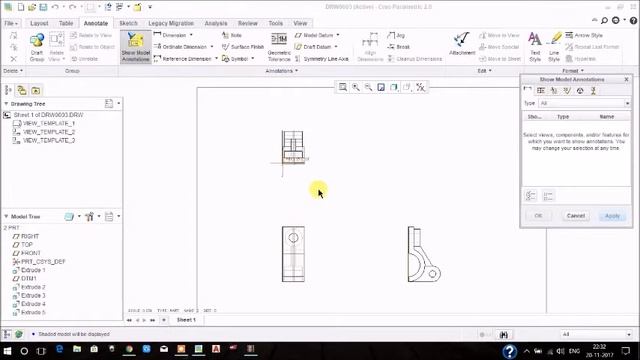This screenshot has width=640, height=360.
Task: Switch to the notes tab in dialog
Action: click(554, 90)
